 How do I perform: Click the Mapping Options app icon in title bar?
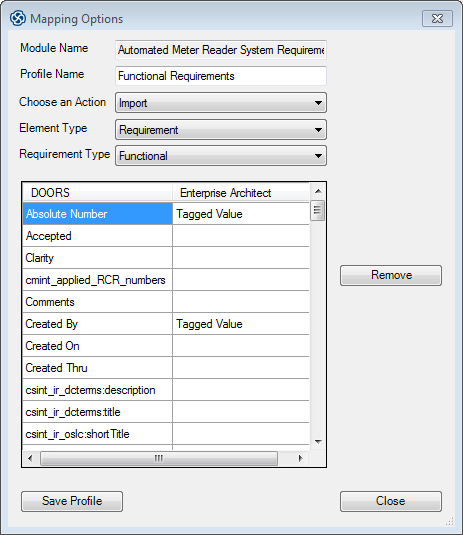pyautogui.click(x=17, y=18)
